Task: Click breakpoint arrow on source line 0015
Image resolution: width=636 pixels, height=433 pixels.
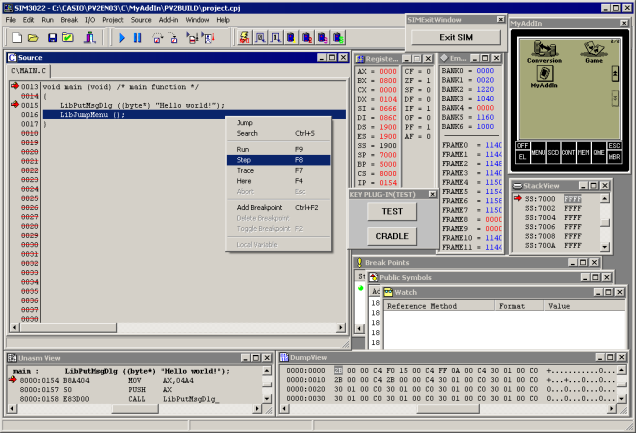Action: coord(15,105)
